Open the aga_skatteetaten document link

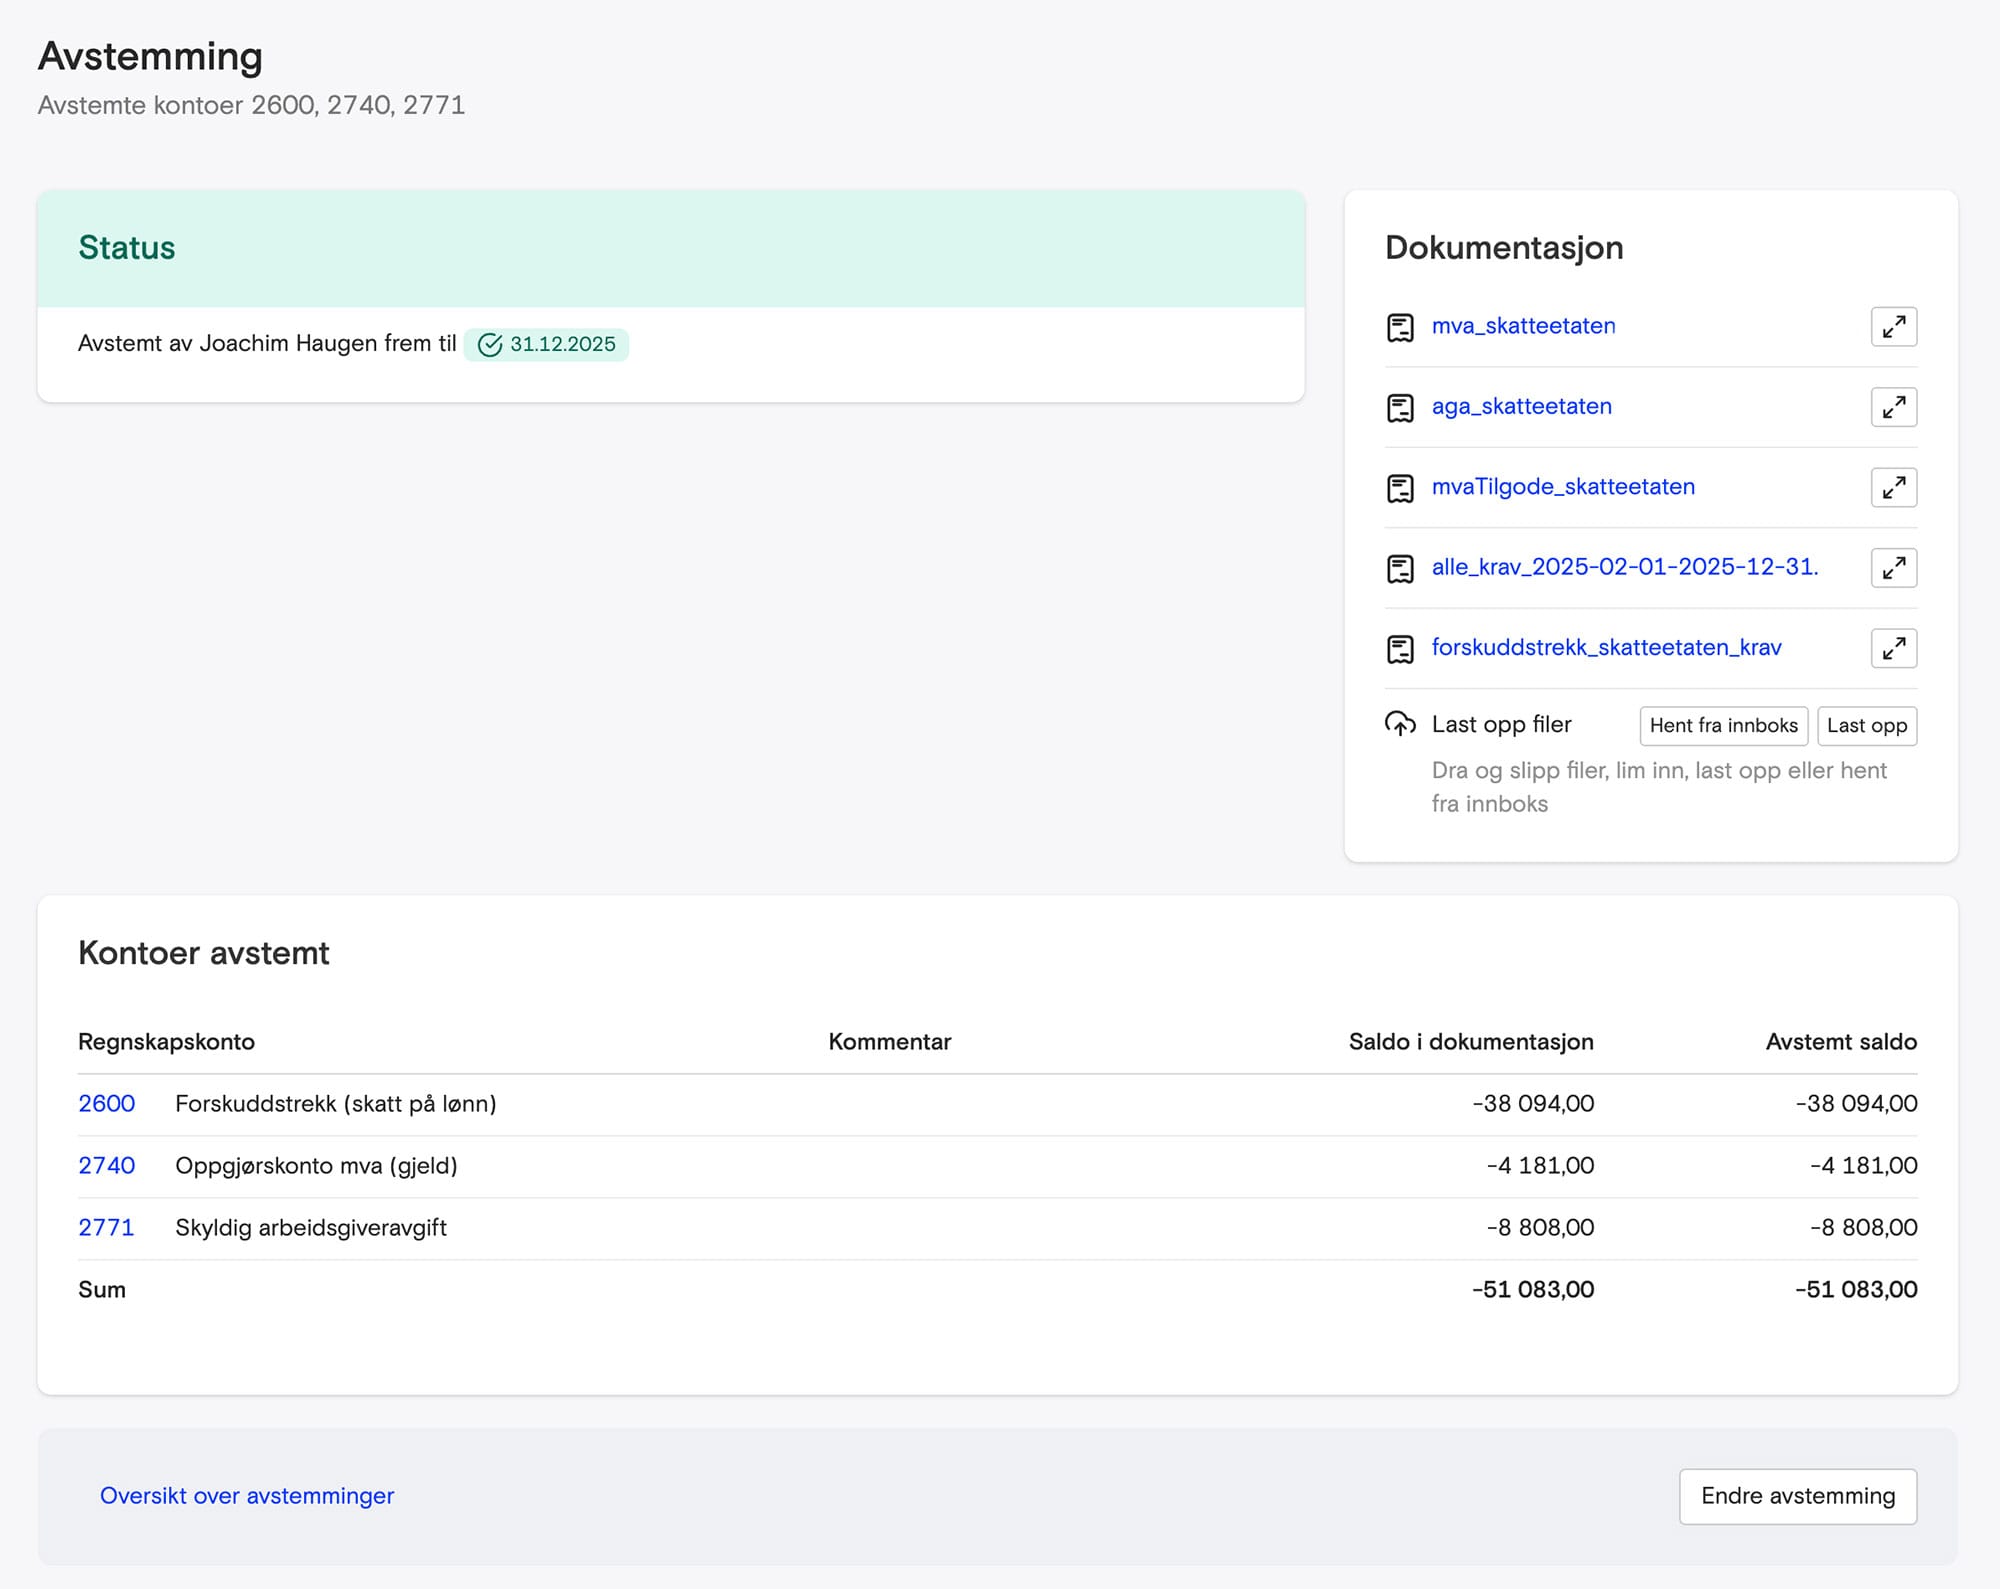click(x=1521, y=406)
